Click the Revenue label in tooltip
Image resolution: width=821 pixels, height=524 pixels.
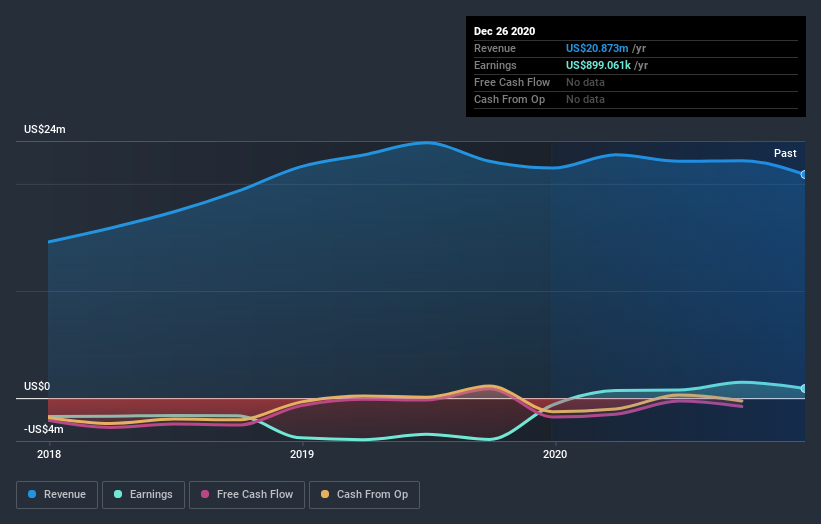495,48
